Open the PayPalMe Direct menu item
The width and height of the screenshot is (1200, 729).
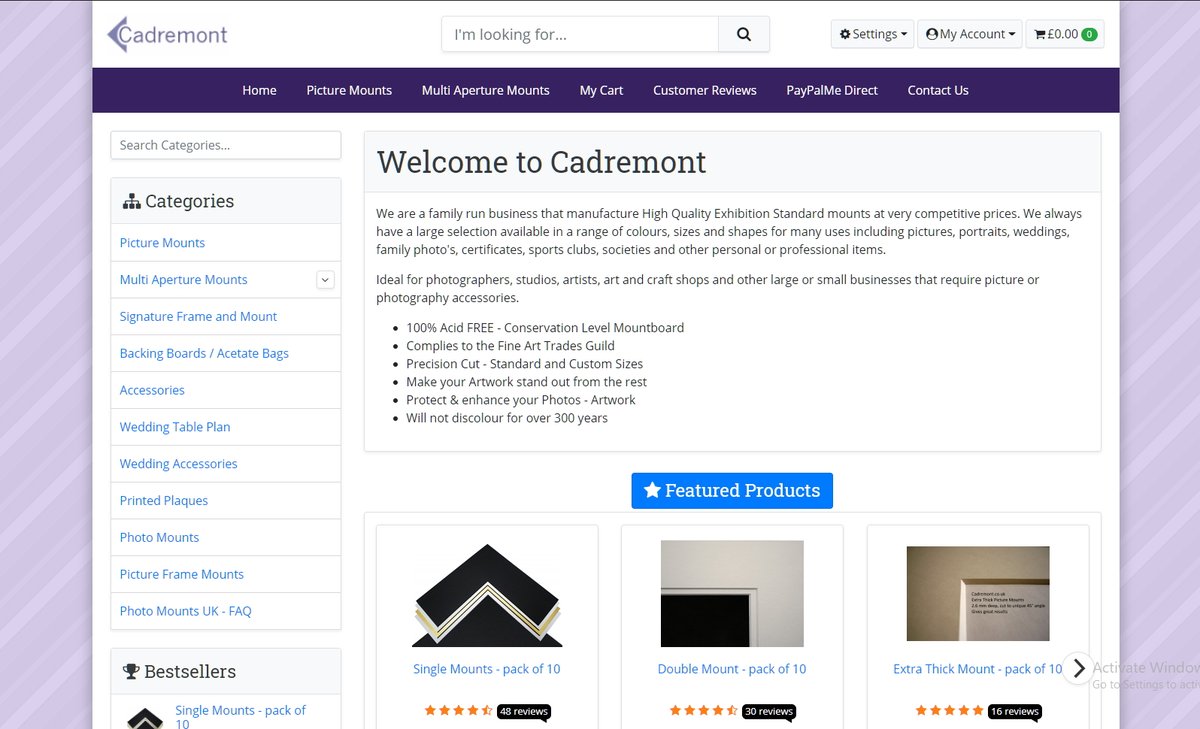click(832, 90)
